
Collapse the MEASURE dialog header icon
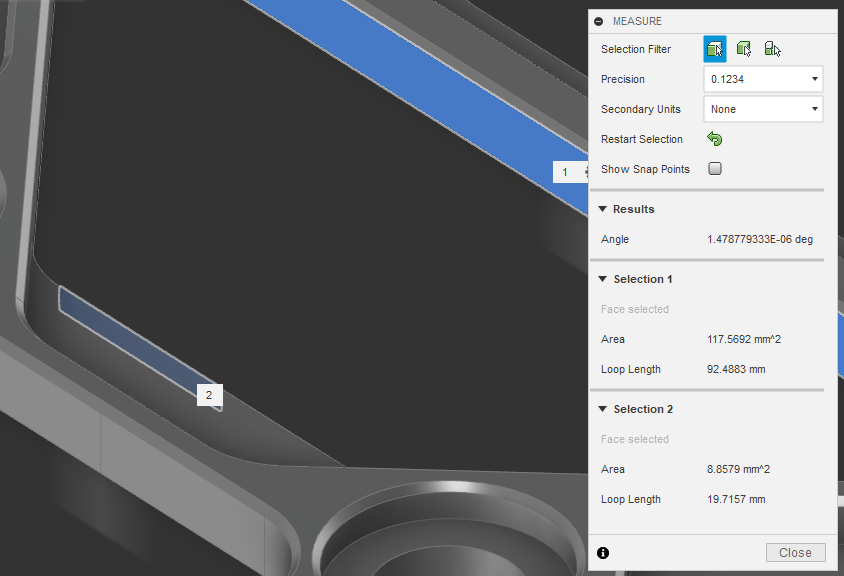point(597,21)
